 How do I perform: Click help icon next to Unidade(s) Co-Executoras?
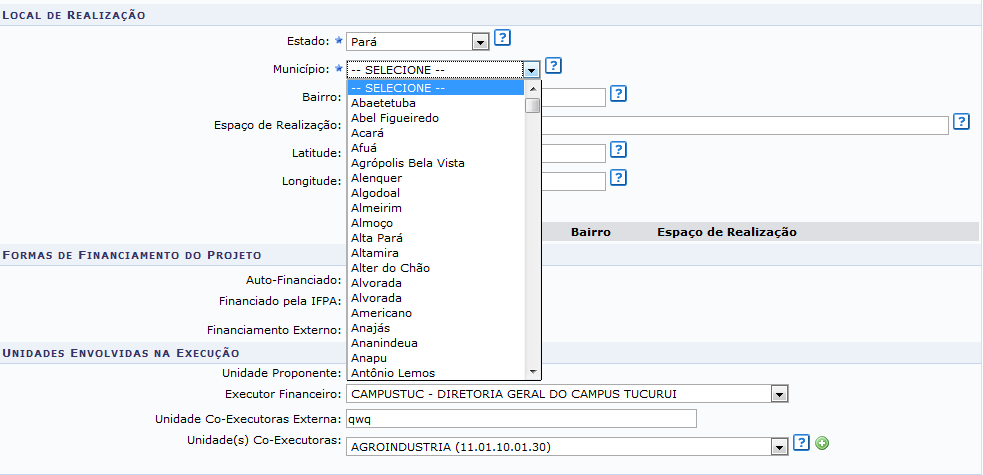tap(801, 443)
